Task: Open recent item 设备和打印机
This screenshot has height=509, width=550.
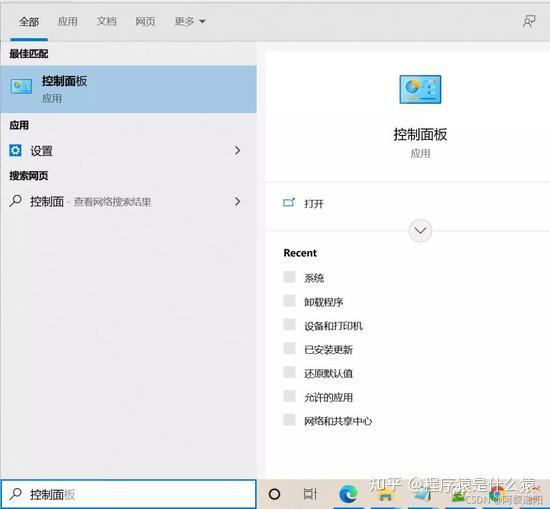Action: 333,326
